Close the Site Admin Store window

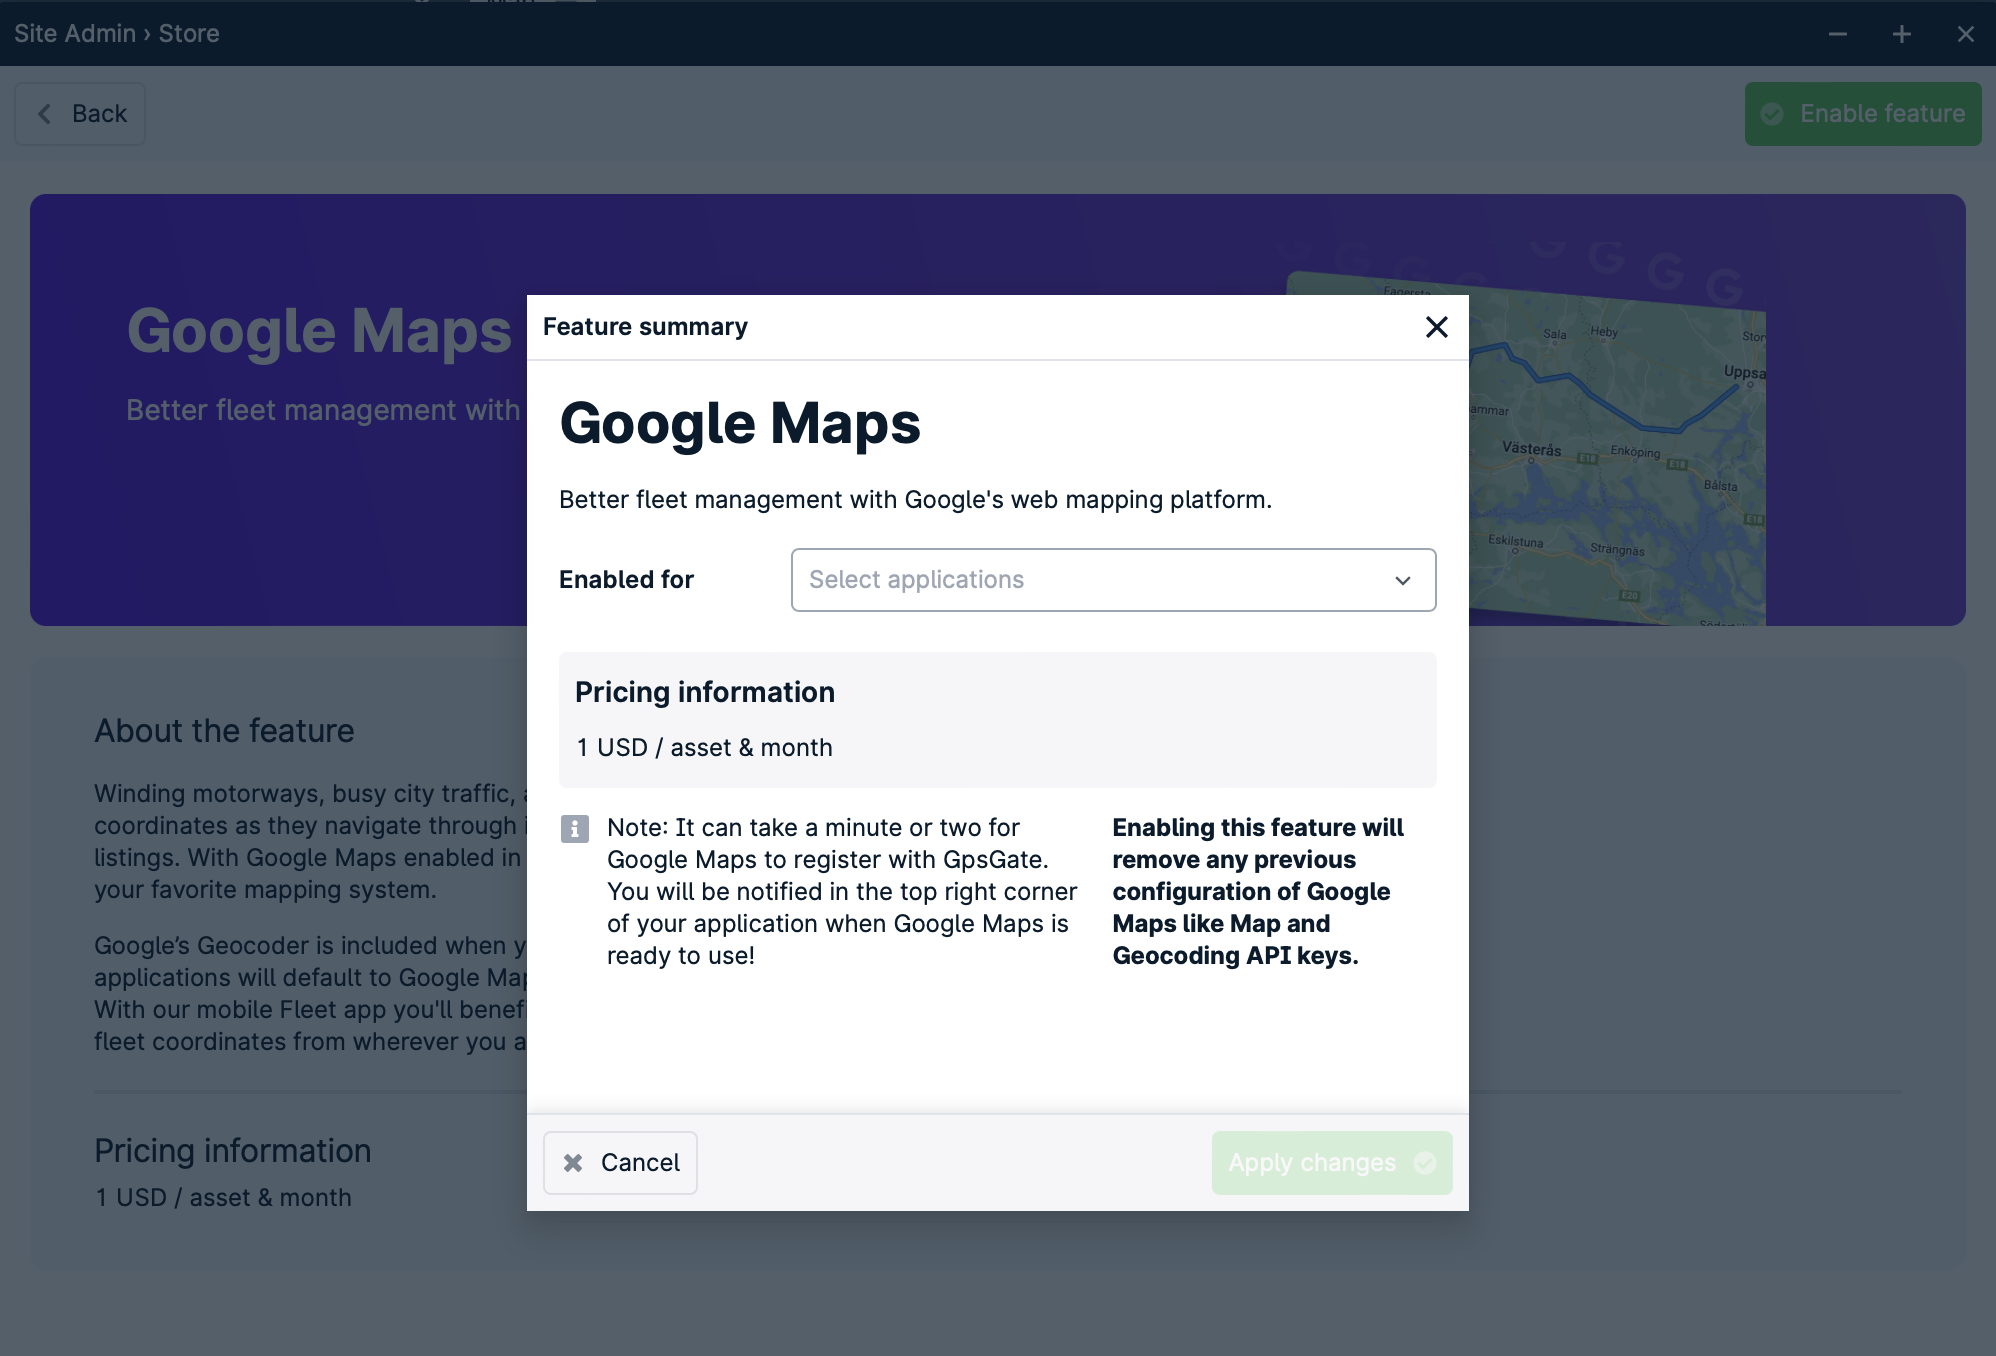coord(1965,34)
